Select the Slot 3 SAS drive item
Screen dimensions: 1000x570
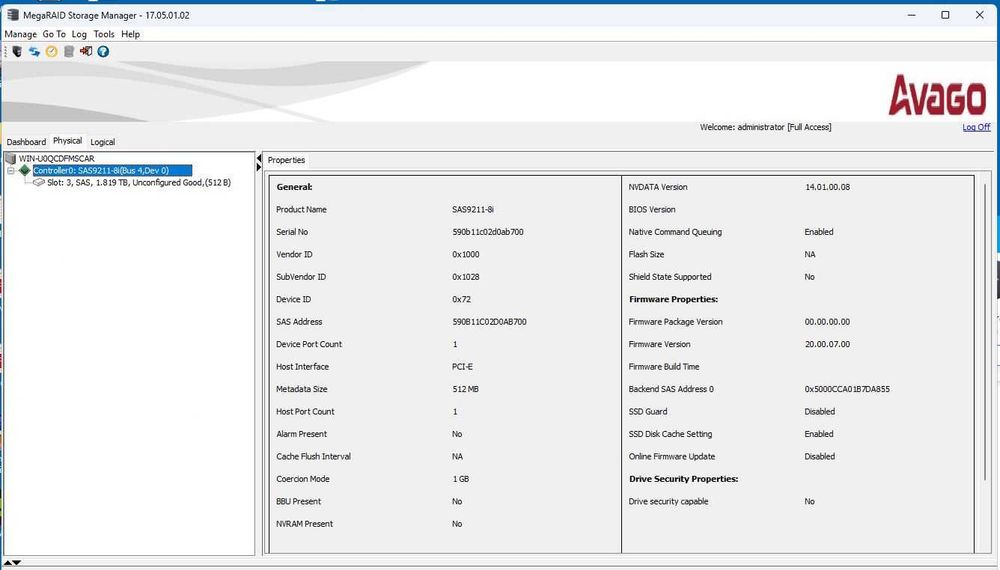coord(139,182)
